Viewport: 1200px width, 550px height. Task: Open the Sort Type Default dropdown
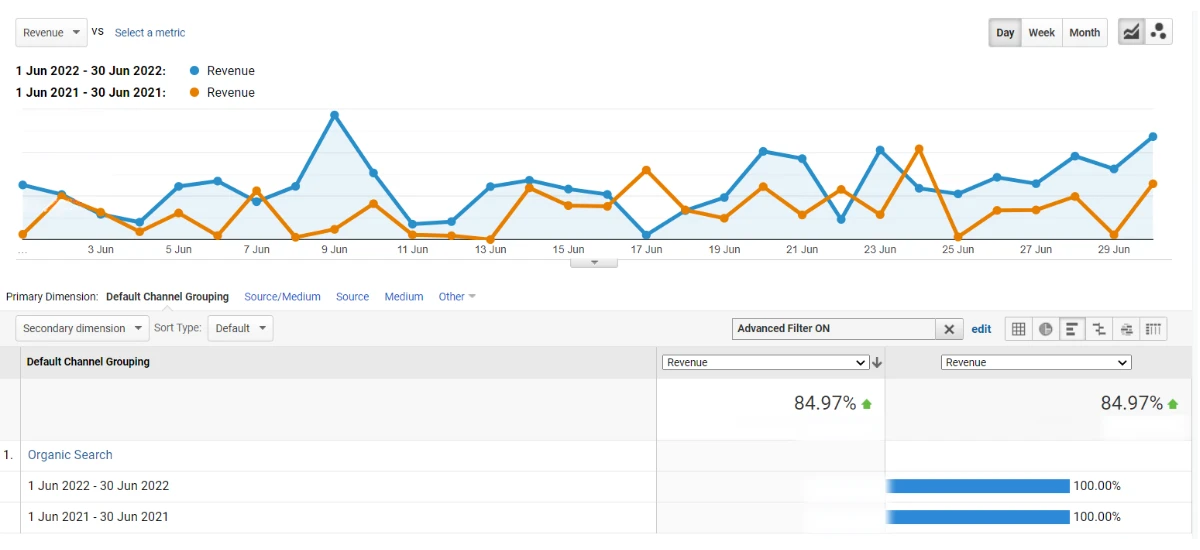click(240, 328)
